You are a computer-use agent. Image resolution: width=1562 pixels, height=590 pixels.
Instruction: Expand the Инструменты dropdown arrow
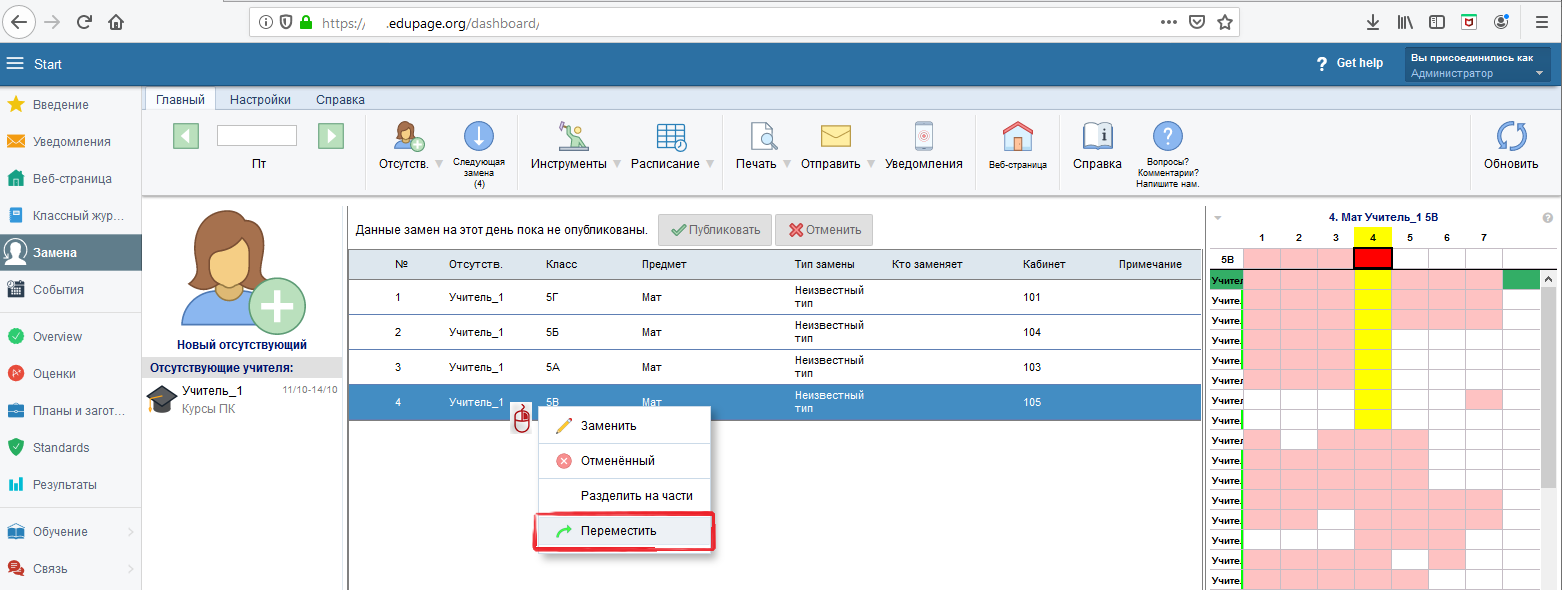tap(617, 165)
